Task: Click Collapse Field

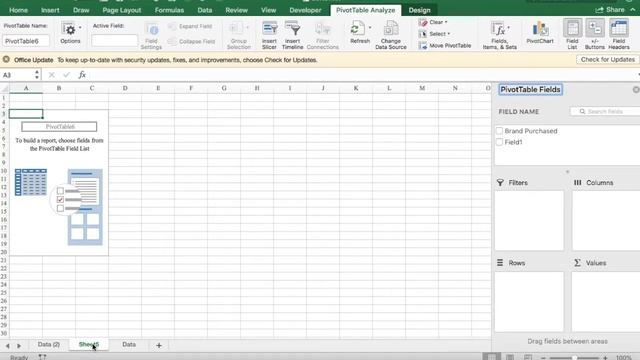Action: [x=191, y=41]
